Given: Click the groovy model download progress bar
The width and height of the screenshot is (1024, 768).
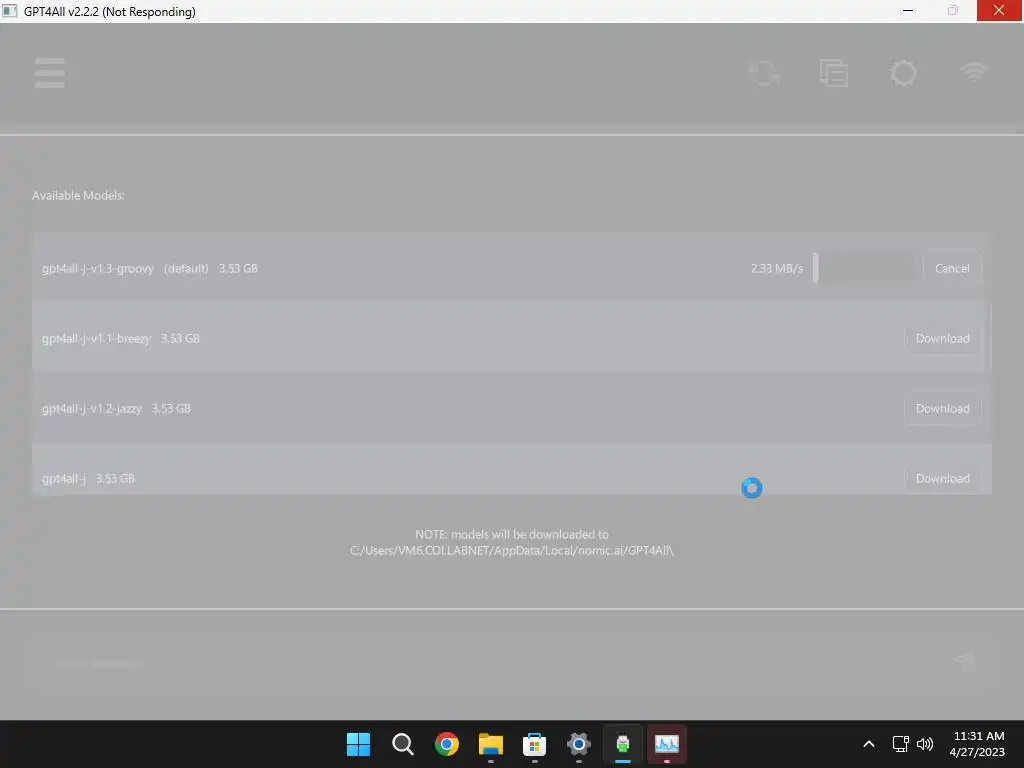Looking at the screenshot, I should pos(864,268).
